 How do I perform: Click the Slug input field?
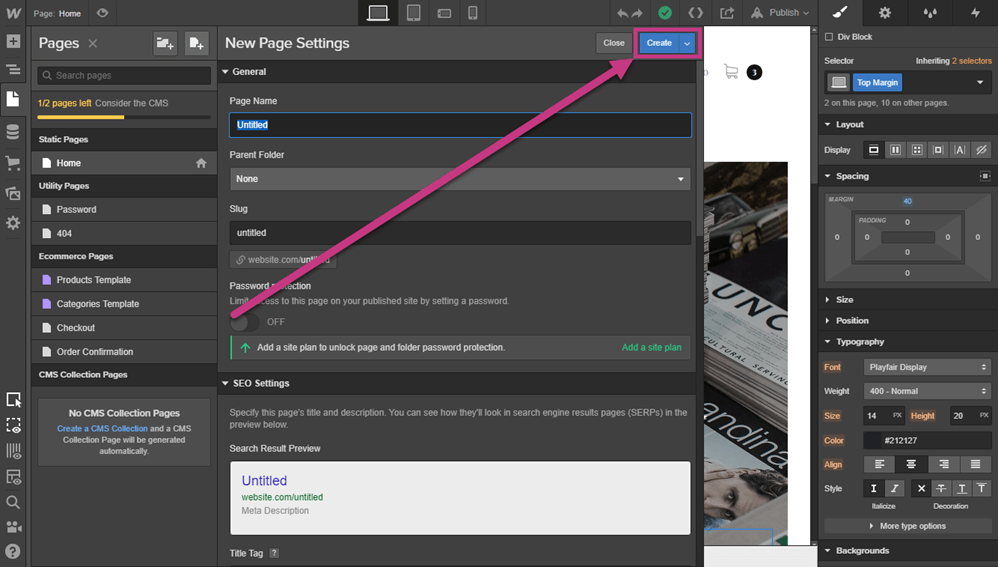460,233
